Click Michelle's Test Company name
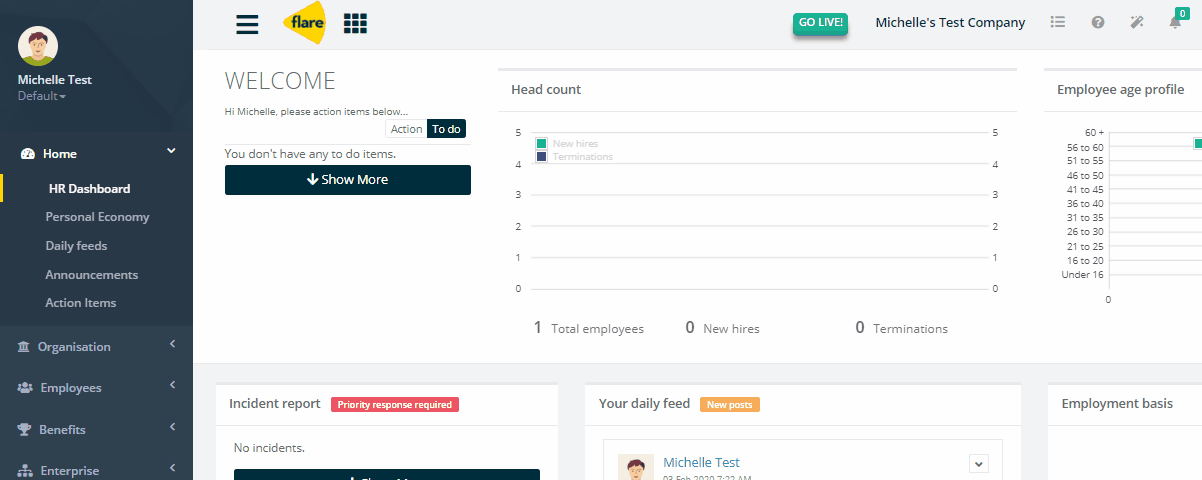This screenshot has height=480, width=1202. pos(950,23)
